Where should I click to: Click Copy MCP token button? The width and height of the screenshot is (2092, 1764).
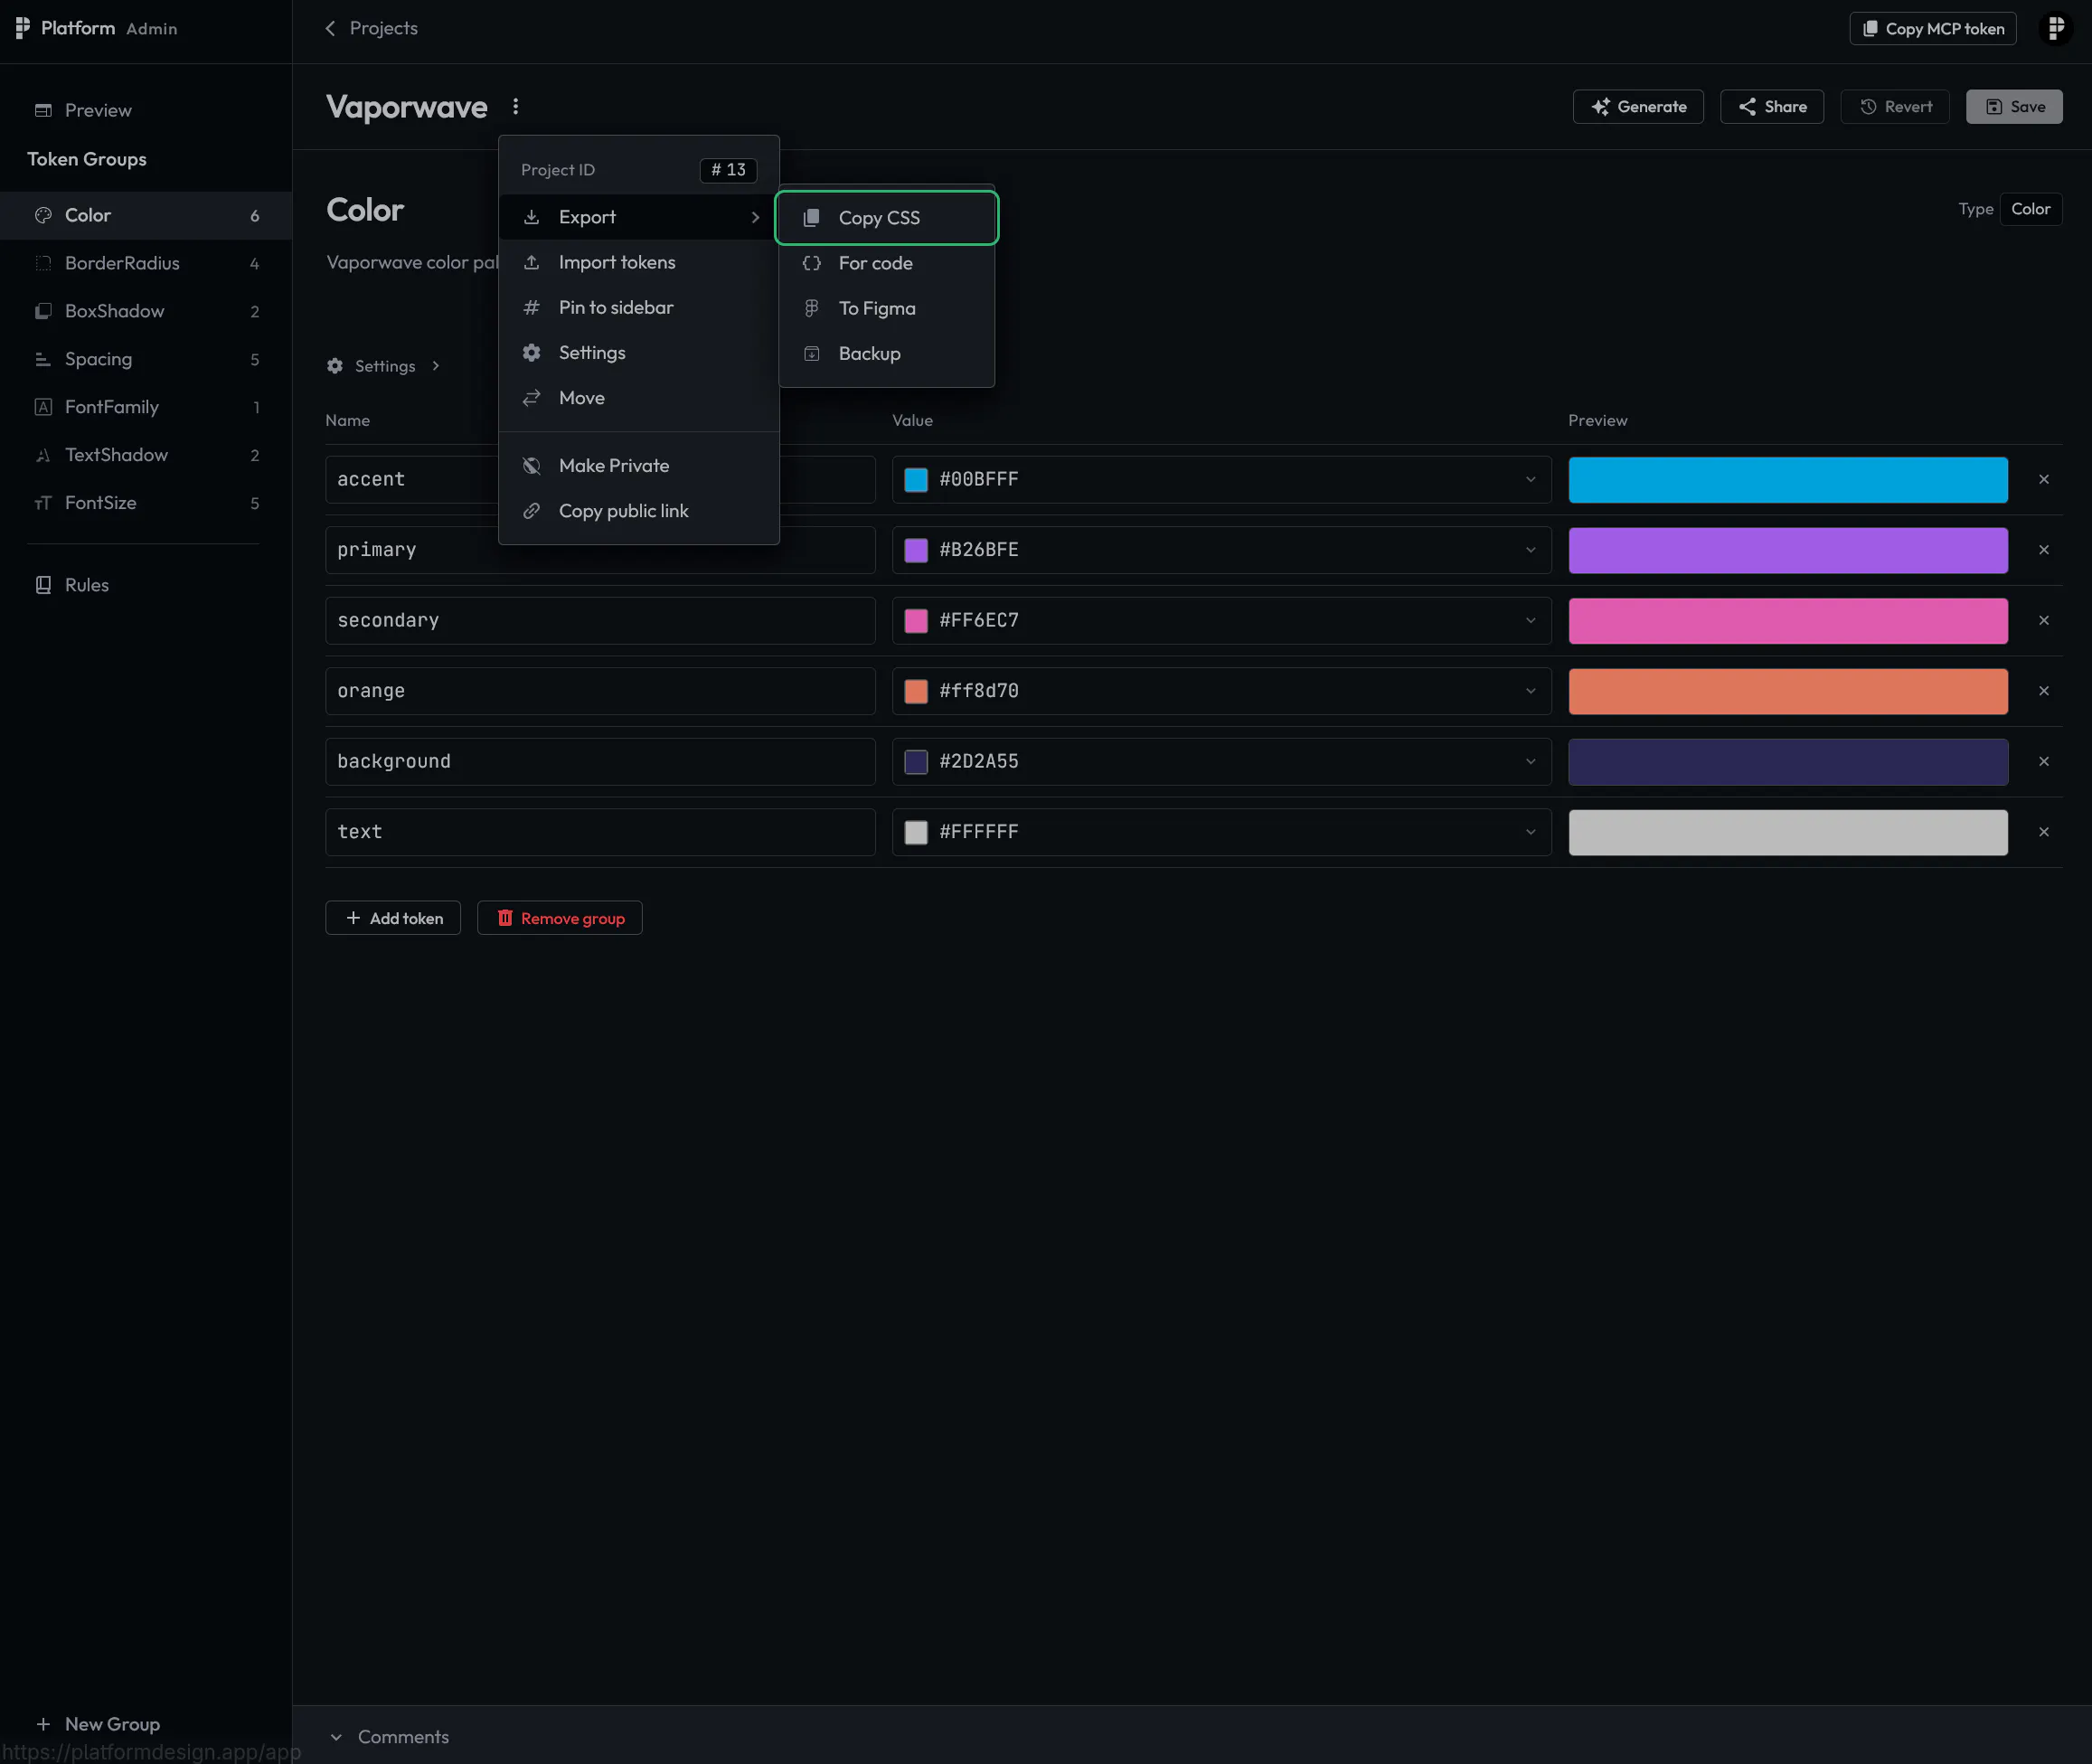[1932, 28]
